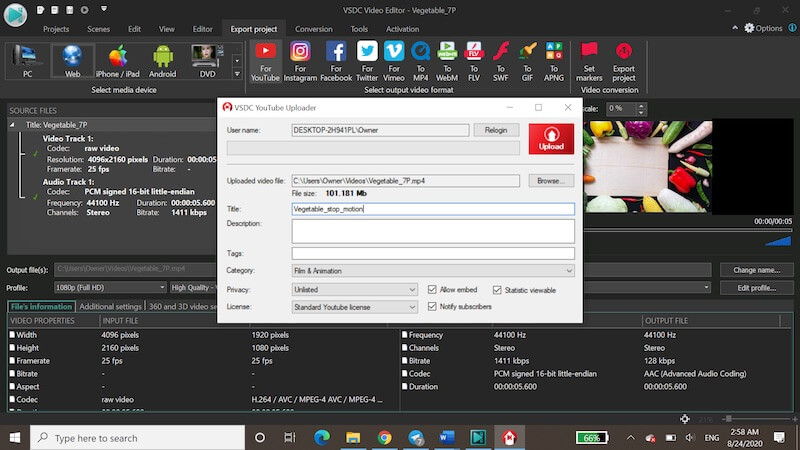Click the Tags input field
Screen dimensions: 800x450
pyautogui.click(x=433, y=253)
